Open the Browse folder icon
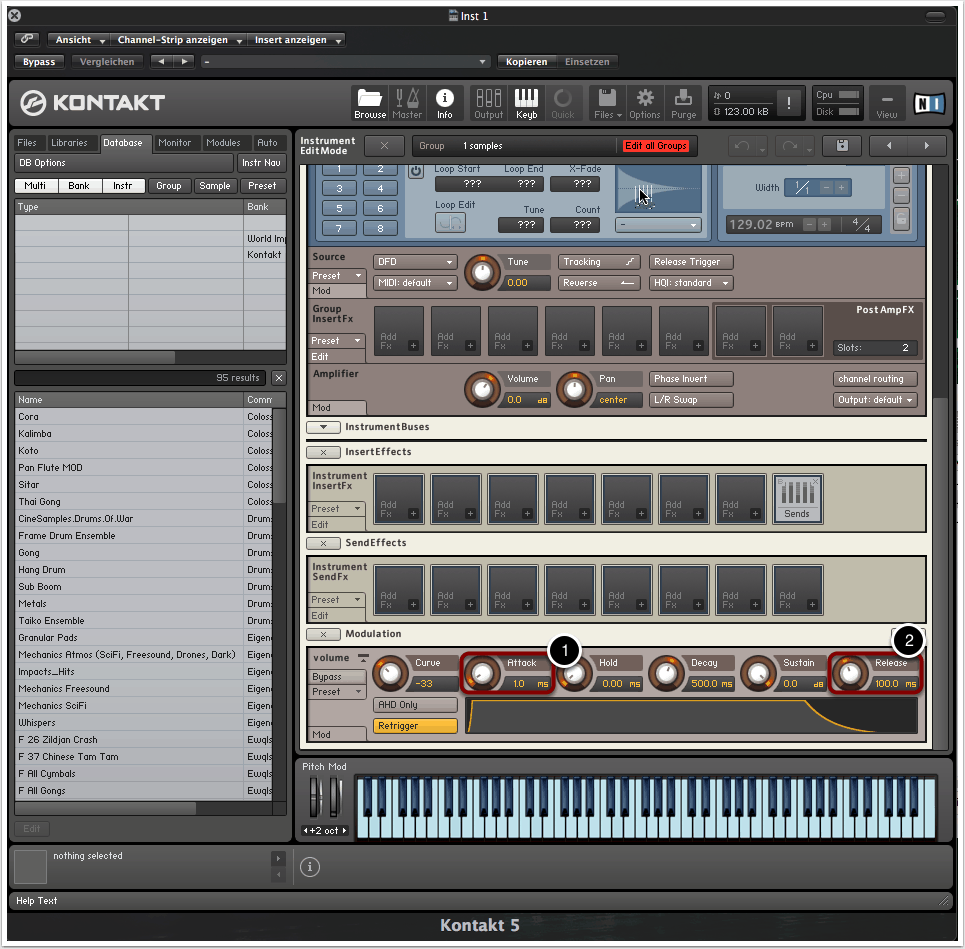This screenshot has width=965, height=949. 370,102
